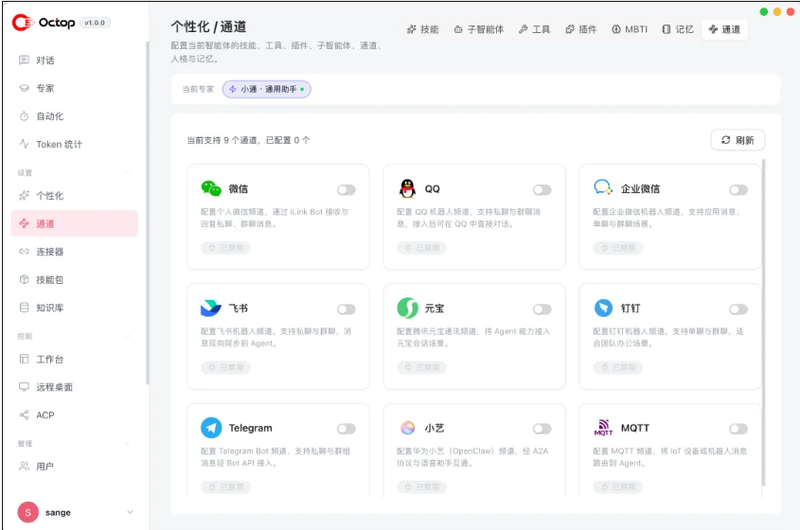Viewport: 800px width, 530px height.
Task: Click the 已禁用 badge on 元宝 card
Action: (422, 367)
